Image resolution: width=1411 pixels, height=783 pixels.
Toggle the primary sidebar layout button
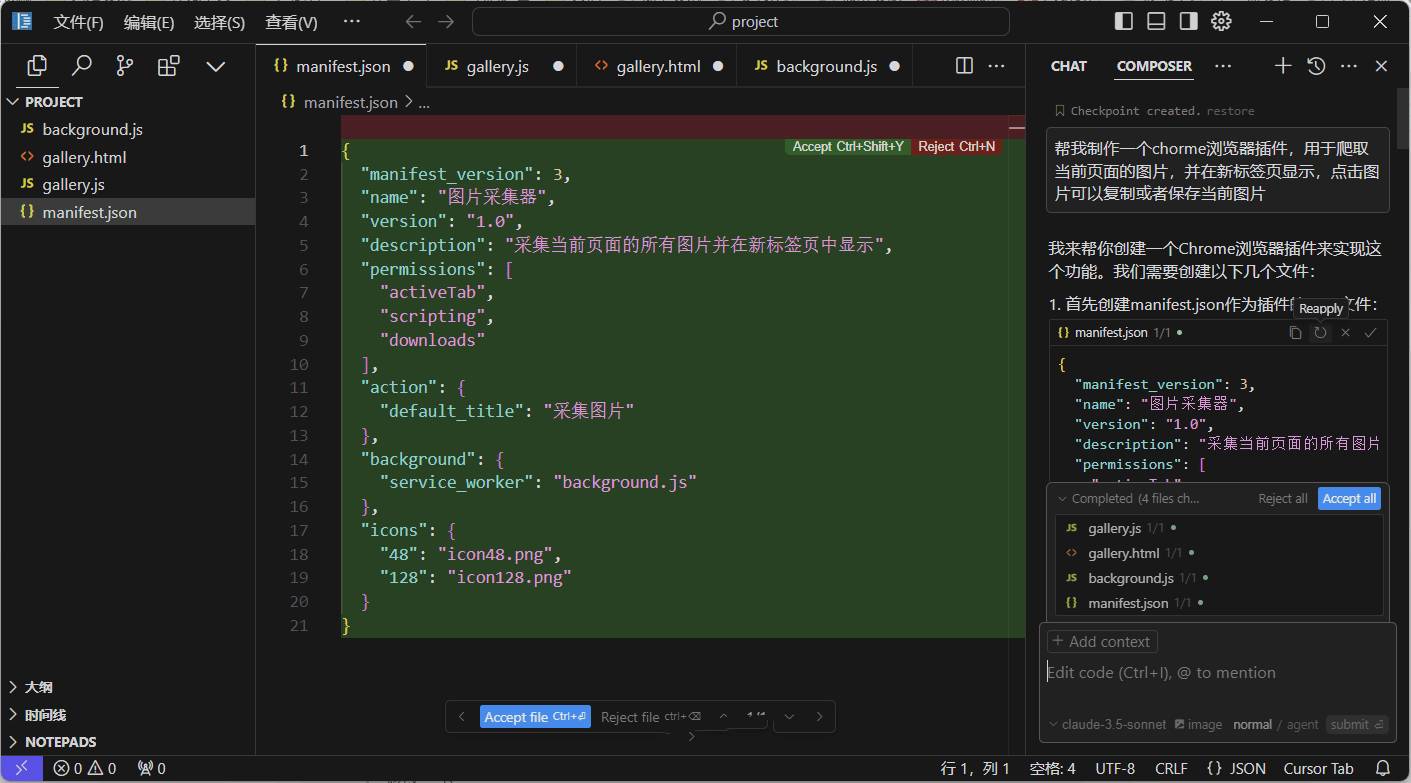click(1124, 21)
